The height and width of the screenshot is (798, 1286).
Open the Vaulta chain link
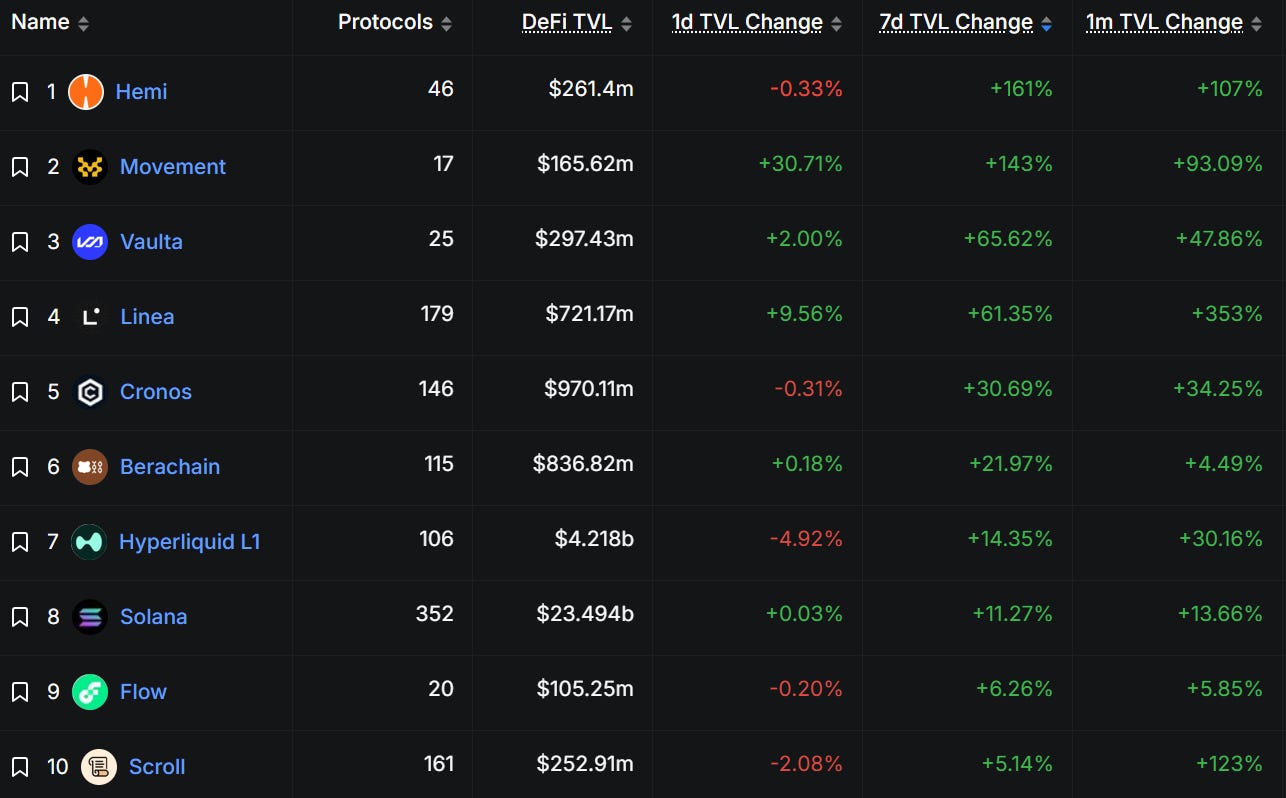(x=151, y=242)
